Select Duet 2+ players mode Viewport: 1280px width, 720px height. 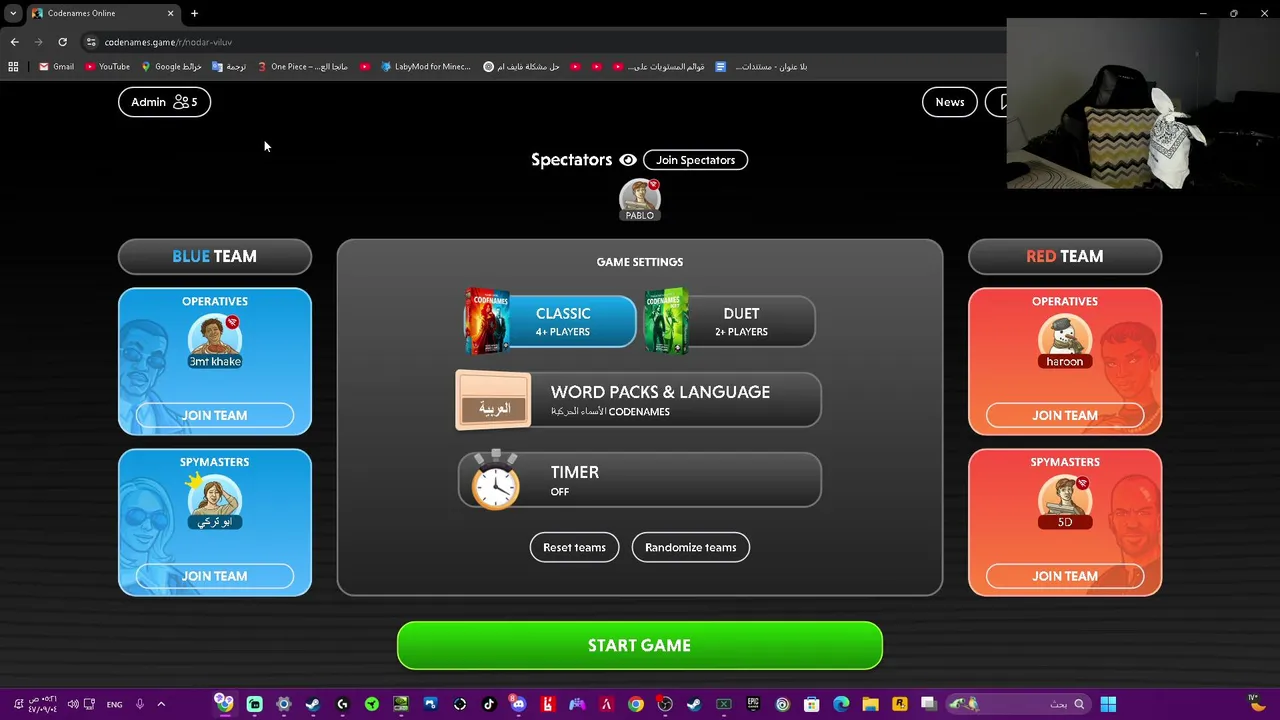tap(730, 321)
